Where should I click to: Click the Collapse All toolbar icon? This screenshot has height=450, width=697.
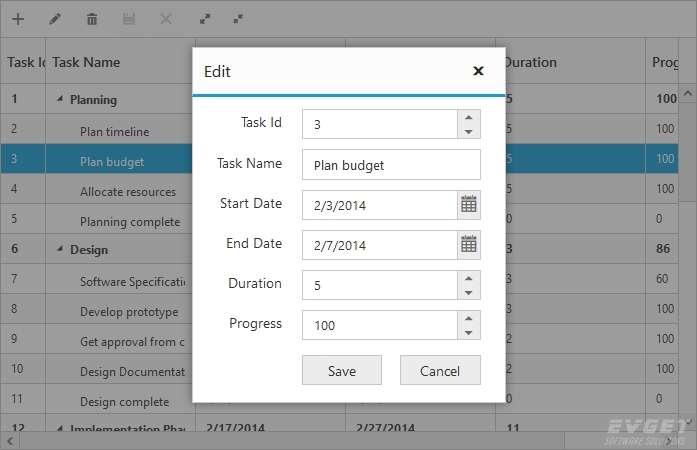pos(237,19)
